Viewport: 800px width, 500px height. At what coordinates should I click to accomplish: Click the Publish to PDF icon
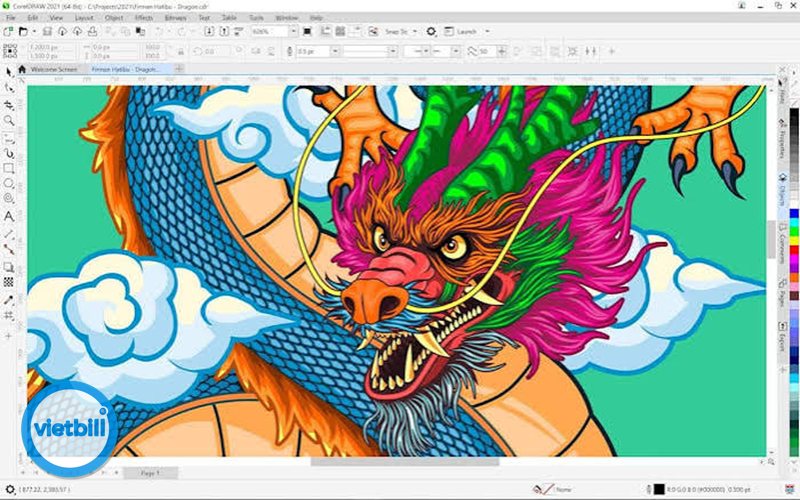(x=238, y=32)
